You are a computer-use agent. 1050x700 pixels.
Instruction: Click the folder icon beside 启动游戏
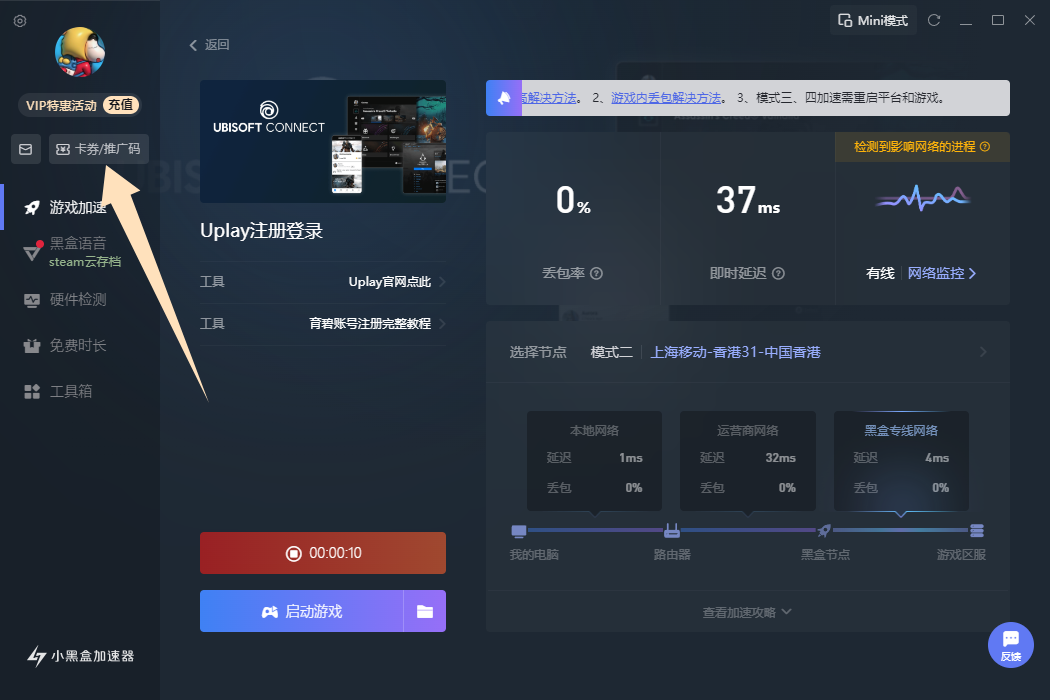tap(426, 611)
